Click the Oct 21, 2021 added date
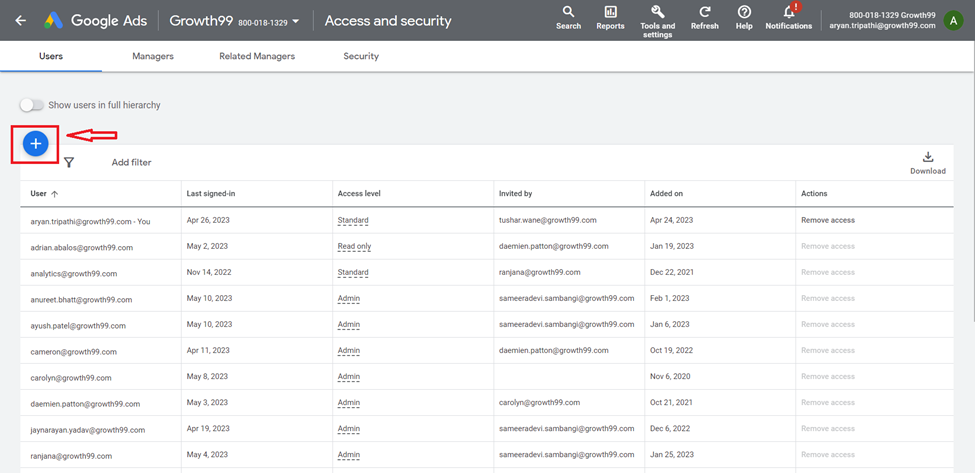 [672, 403]
